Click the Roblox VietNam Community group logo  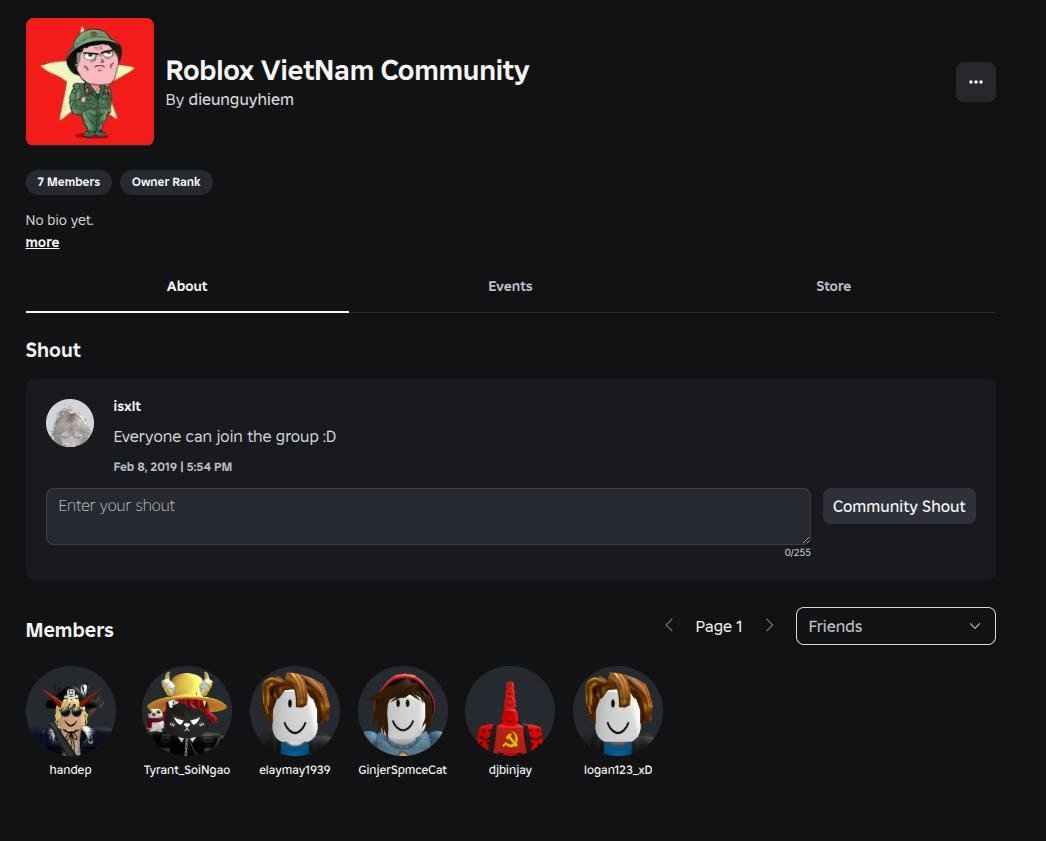(x=90, y=81)
